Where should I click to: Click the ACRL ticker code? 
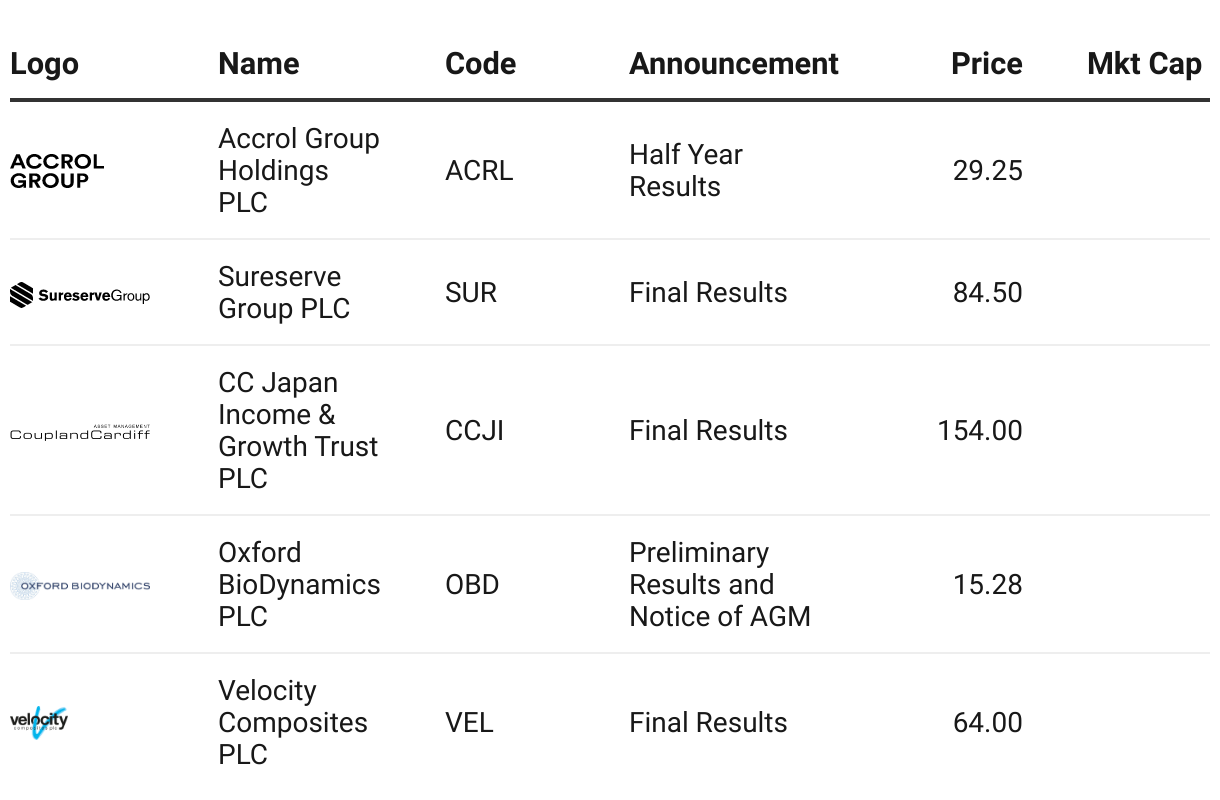click(x=479, y=171)
